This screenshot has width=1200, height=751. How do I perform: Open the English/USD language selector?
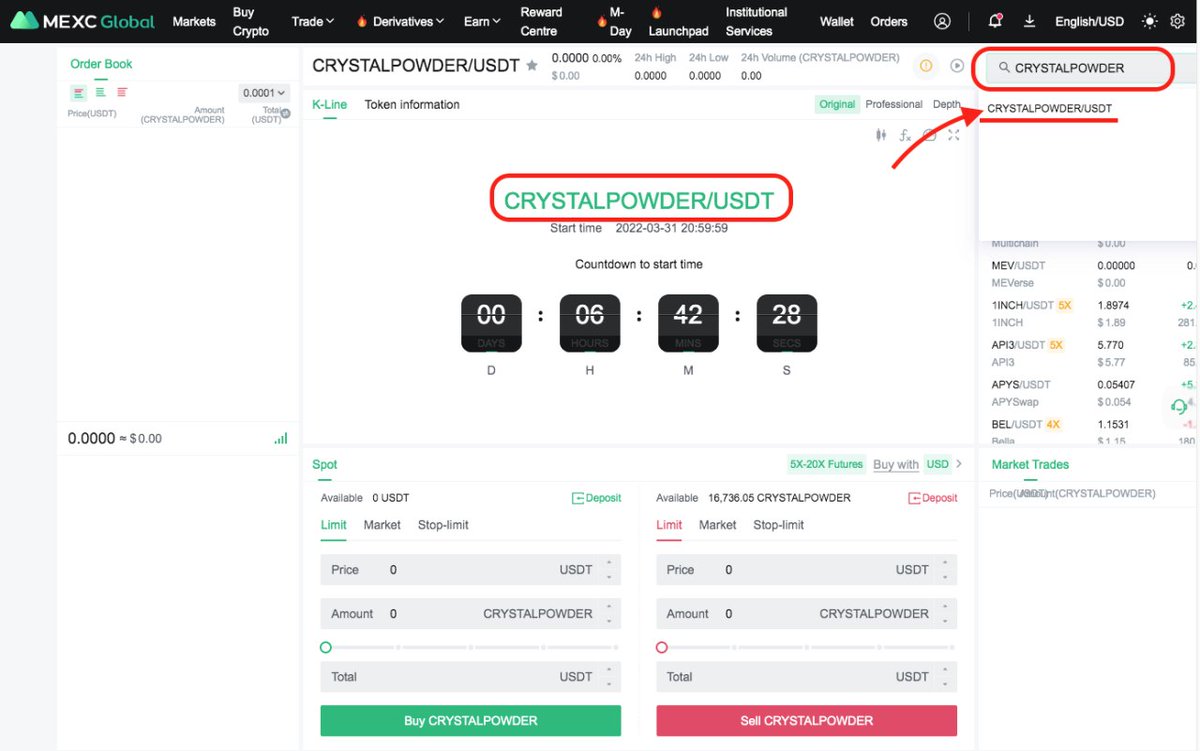pos(1089,21)
